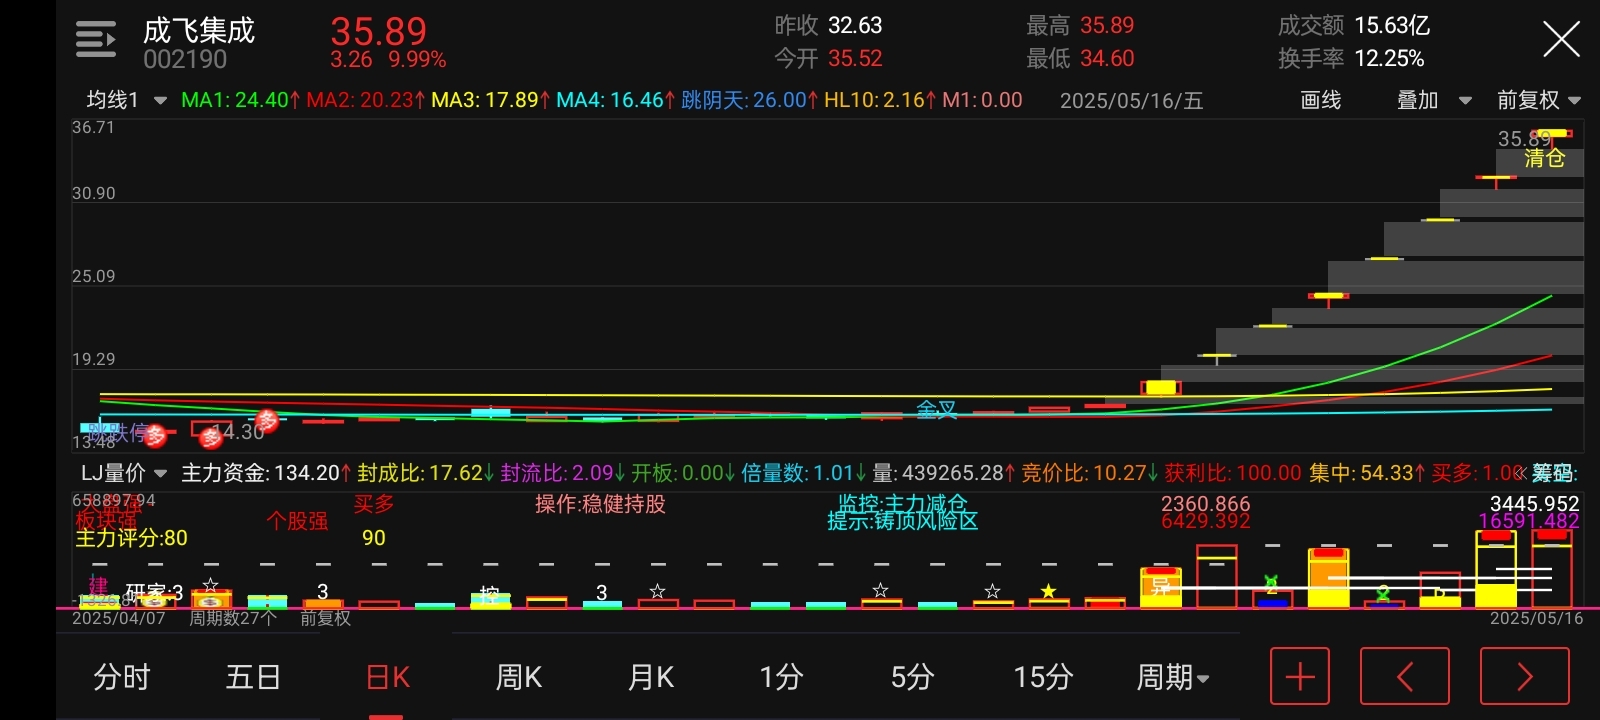This screenshot has width=1600, height=720.
Task: Tap the 金叉 golden cross marker
Action: point(937,410)
